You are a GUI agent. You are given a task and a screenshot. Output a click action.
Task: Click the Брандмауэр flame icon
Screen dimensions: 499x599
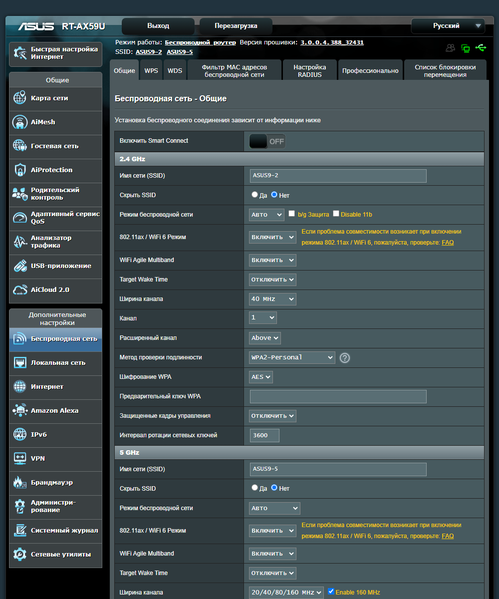pyautogui.click(x=20, y=482)
